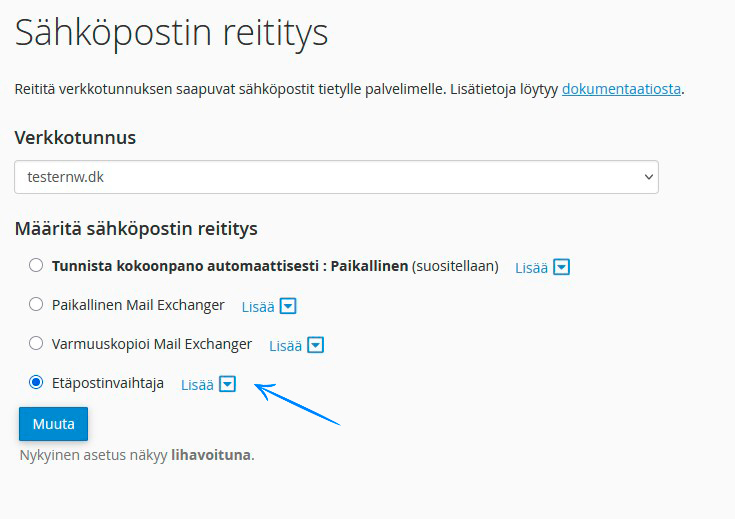Open the caret icon beside Varmuuskopioi Mail Exchanger
This screenshot has height=519, width=735.
315,345
